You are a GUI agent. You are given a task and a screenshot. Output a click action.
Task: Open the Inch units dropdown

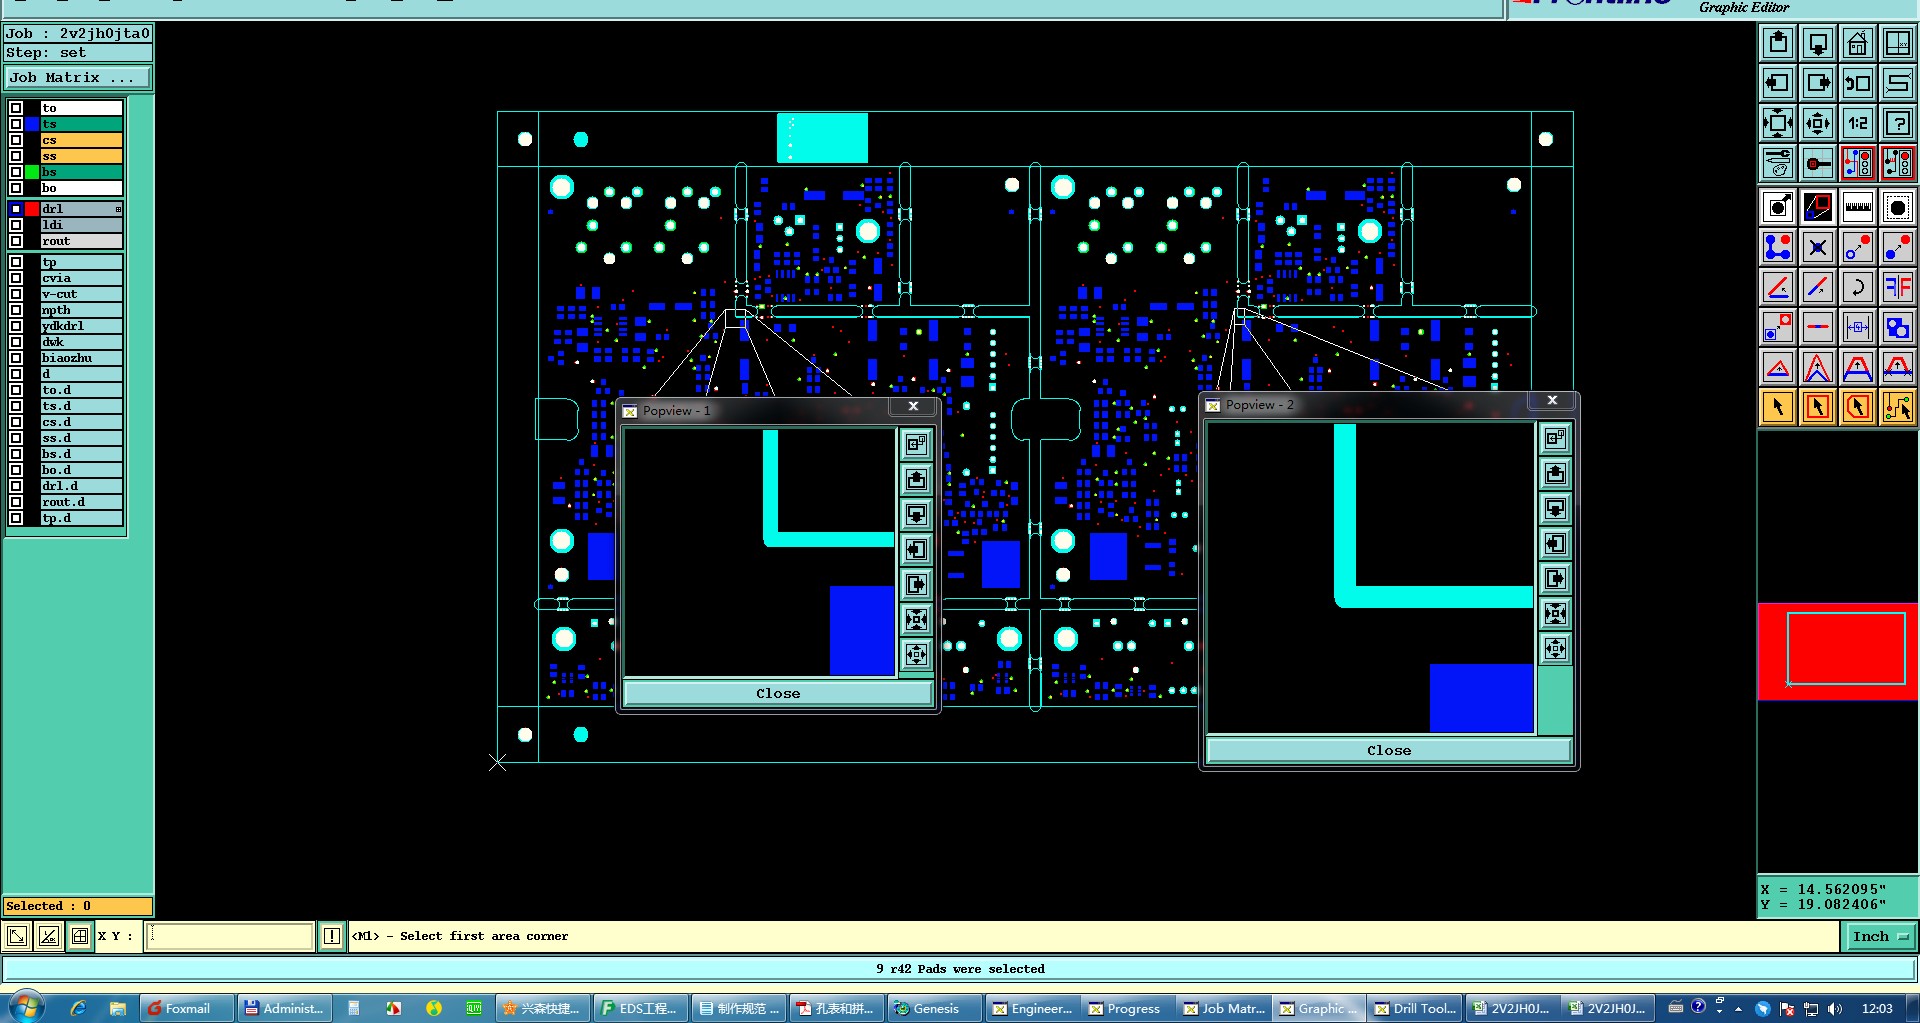pyautogui.click(x=1879, y=936)
